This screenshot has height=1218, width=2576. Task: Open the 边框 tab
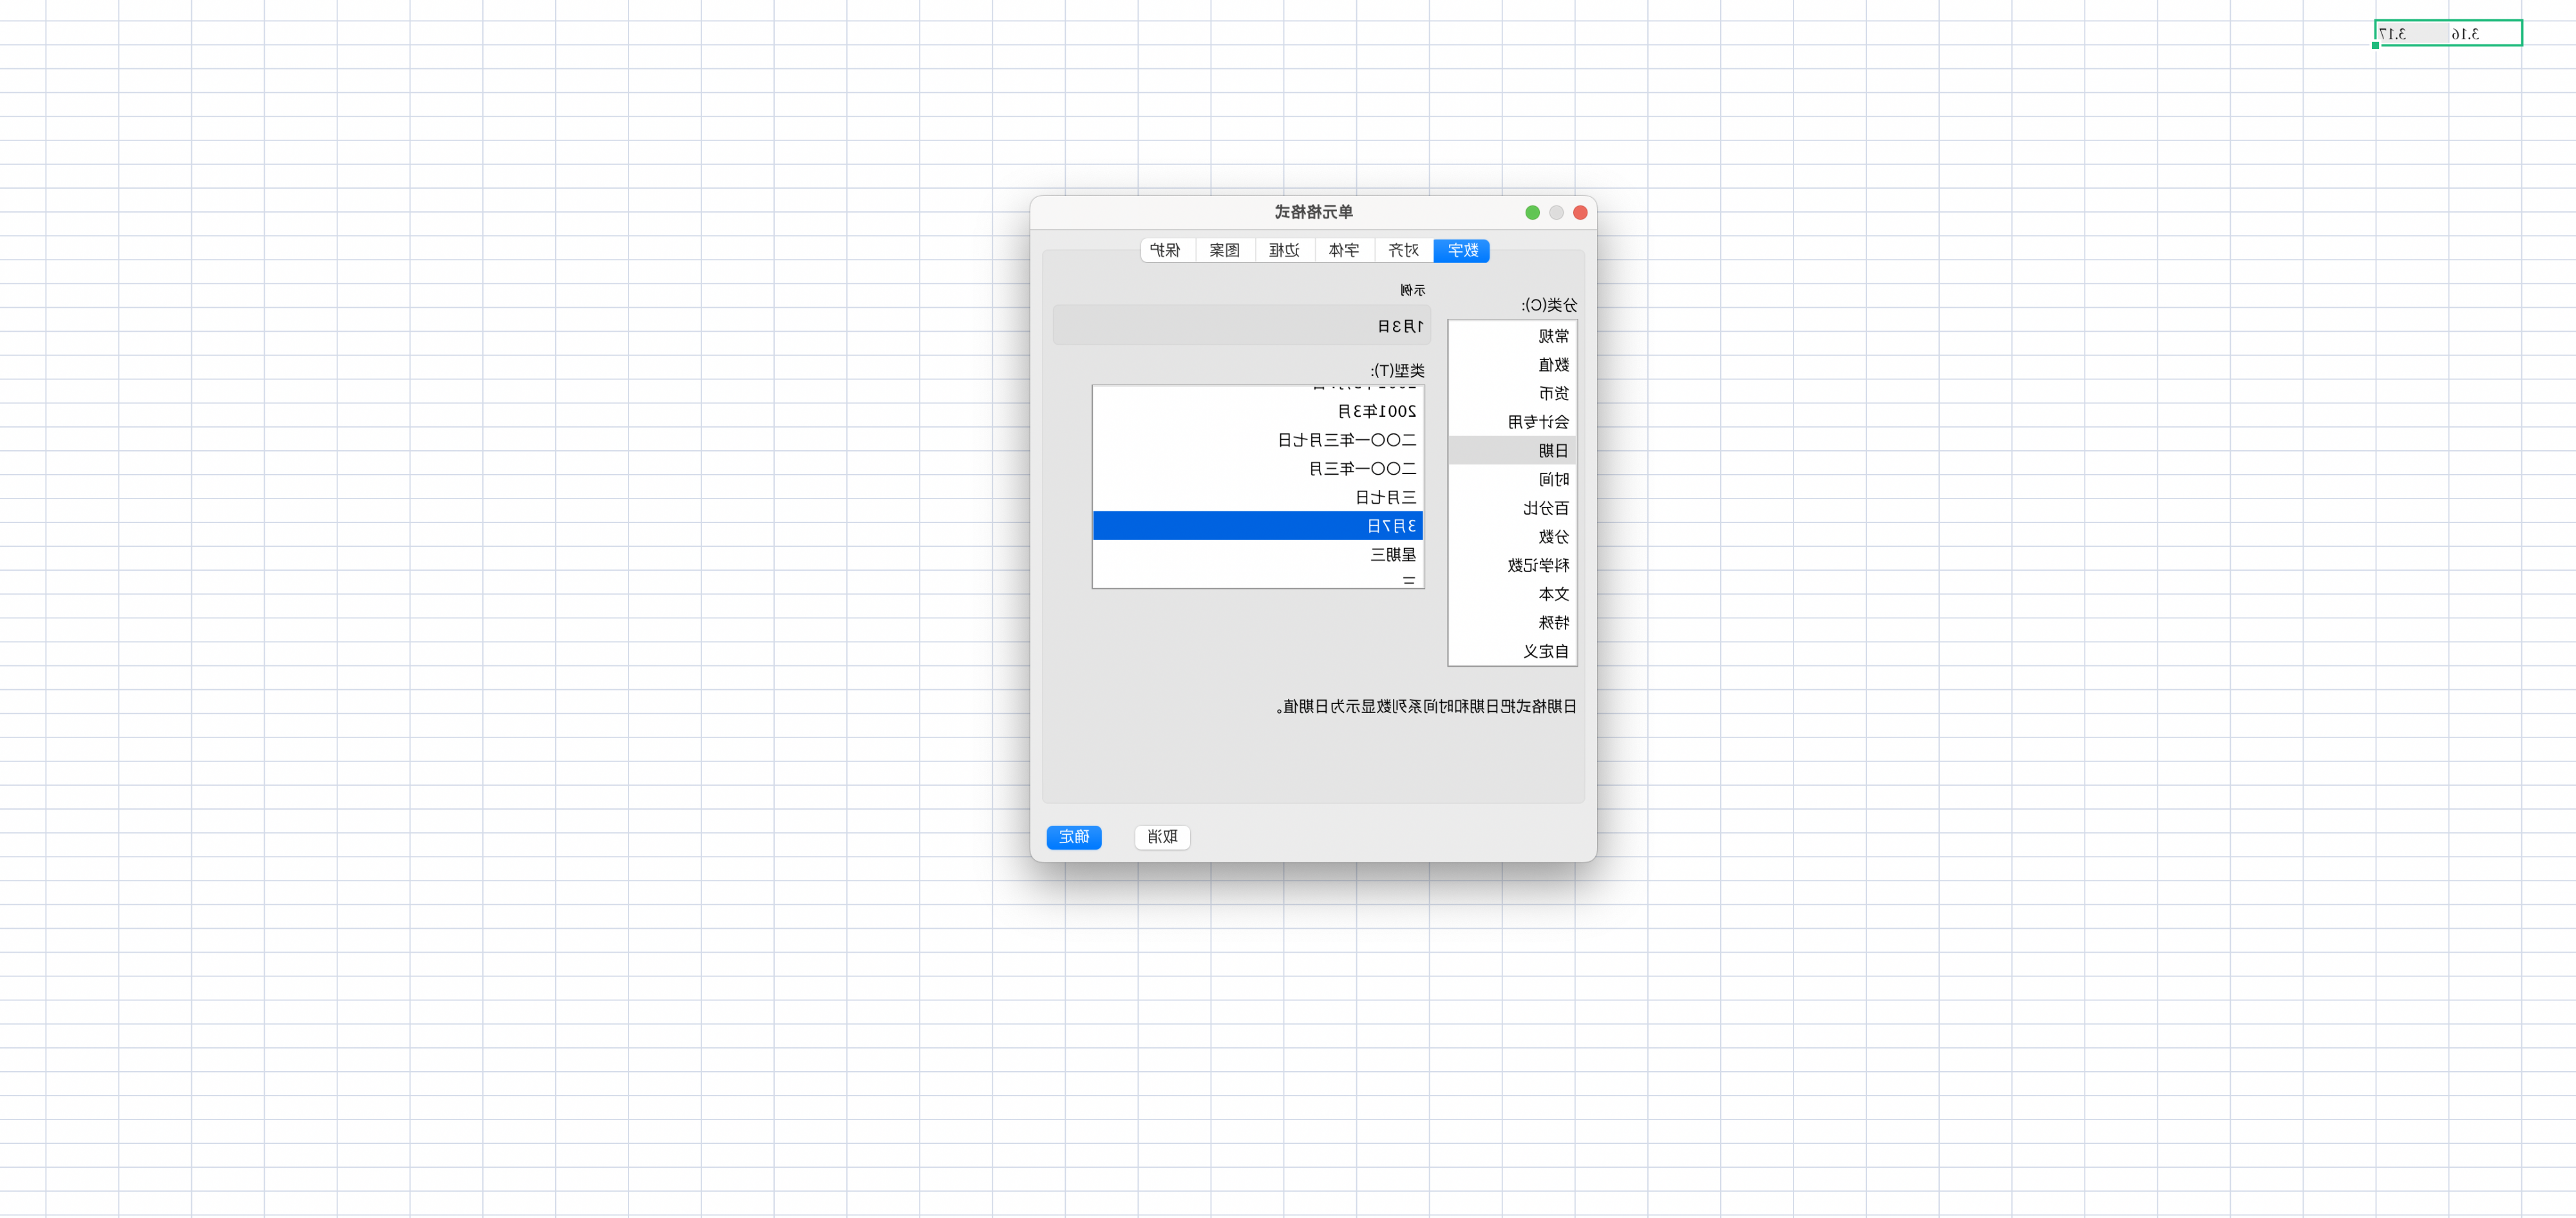[x=1285, y=250]
